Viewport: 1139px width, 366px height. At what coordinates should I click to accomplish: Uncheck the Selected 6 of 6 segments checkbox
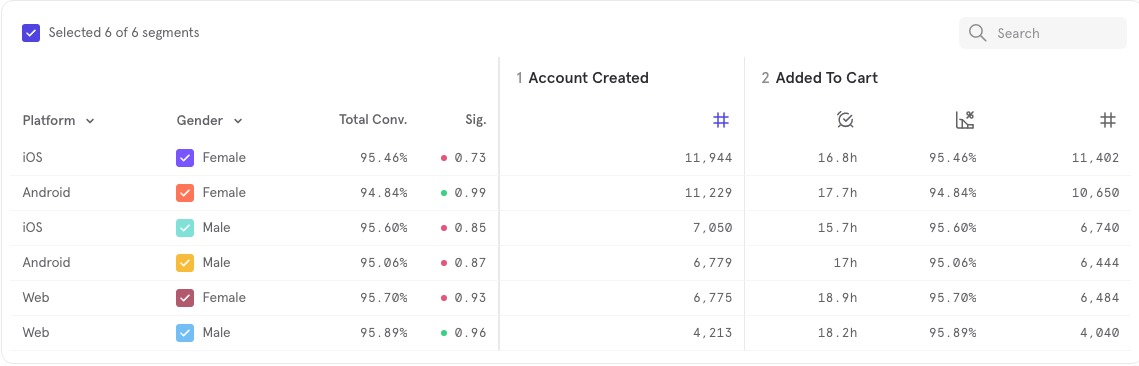point(31,33)
